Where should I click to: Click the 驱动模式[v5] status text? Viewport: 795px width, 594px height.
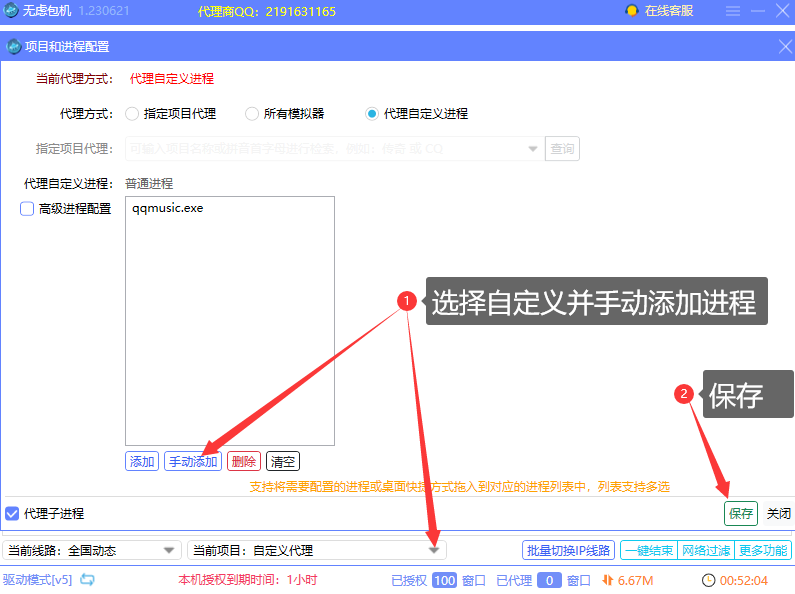(x=38, y=579)
